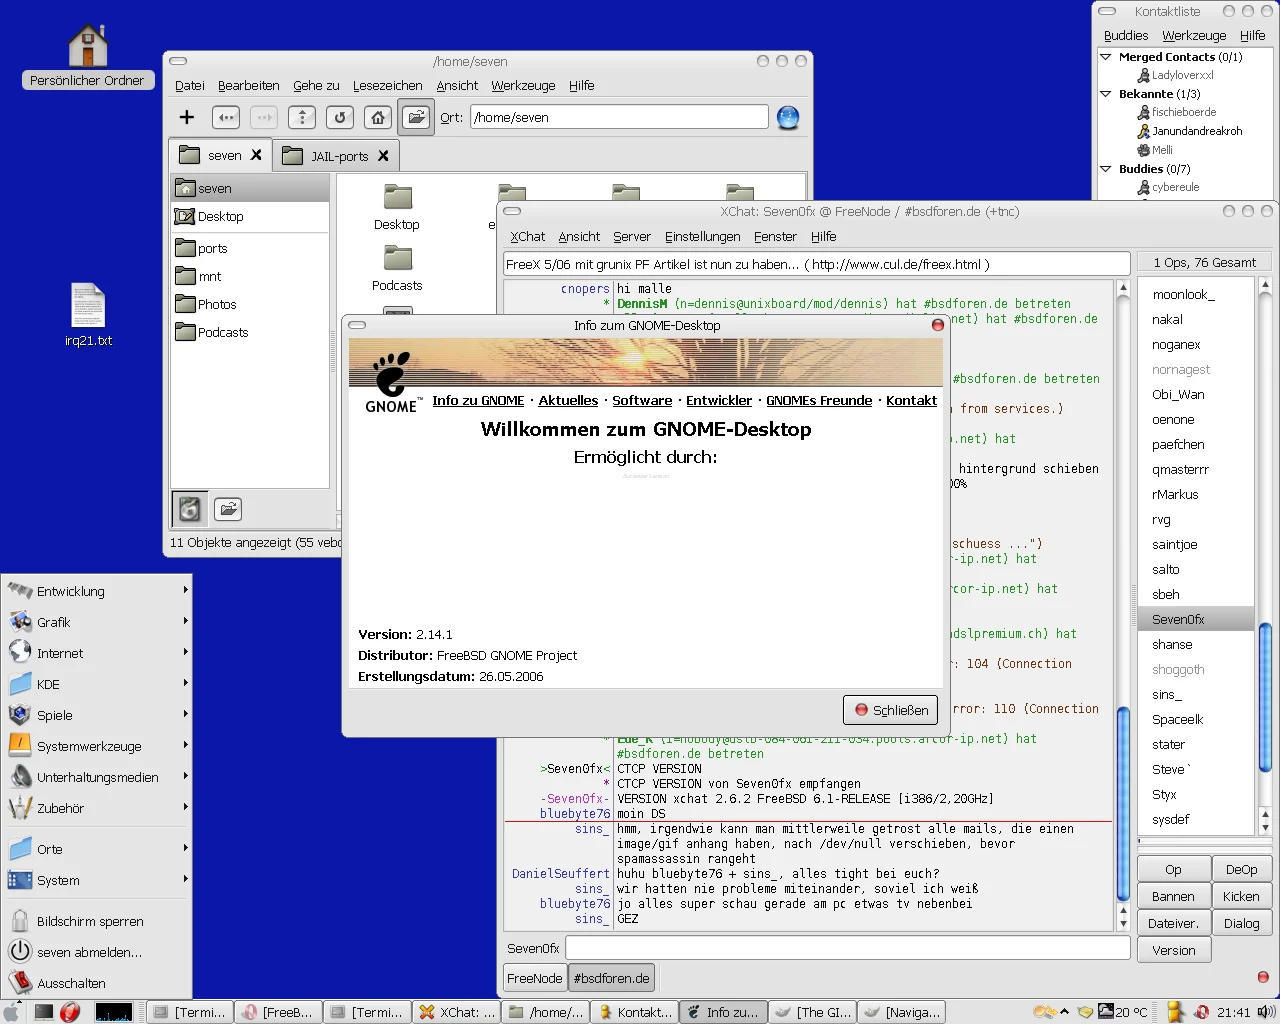Open Photos bookmark in the sidebar

(x=250, y=304)
